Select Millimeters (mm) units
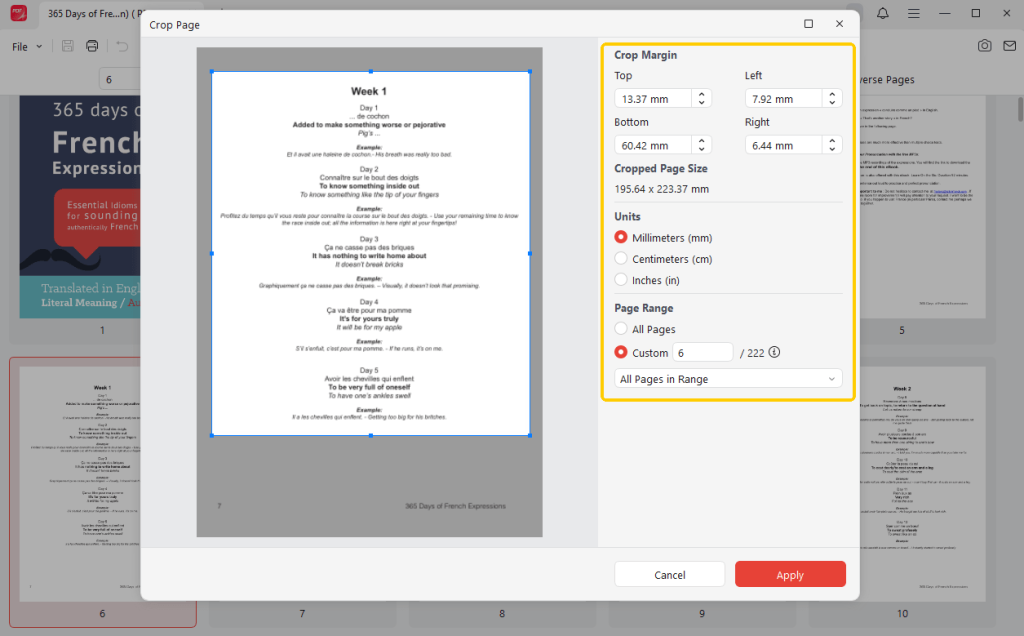The height and width of the screenshot is (636, 1024). tap(621, 237)
